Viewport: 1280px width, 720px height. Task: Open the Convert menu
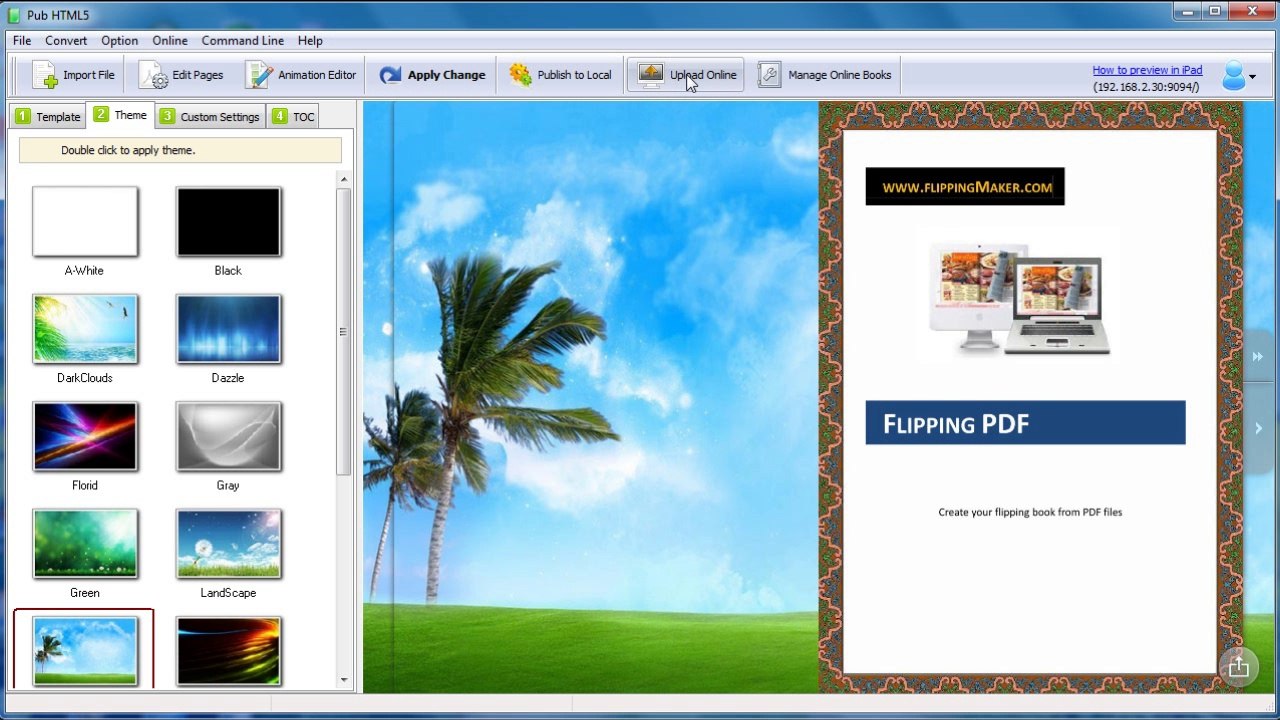point(66,41)
